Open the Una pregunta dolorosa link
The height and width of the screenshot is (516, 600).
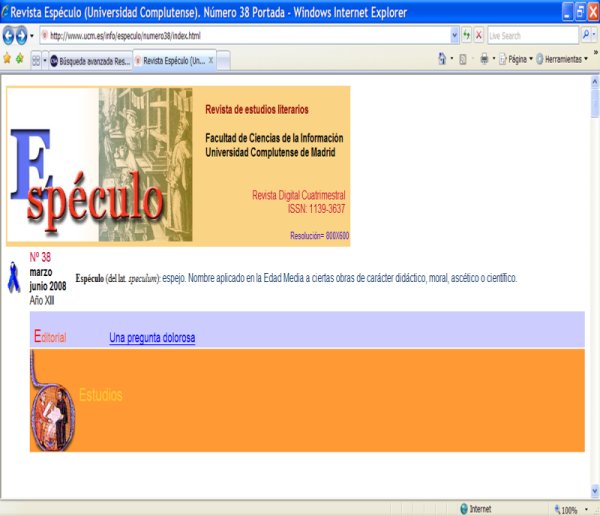click(x=152, y=338)
